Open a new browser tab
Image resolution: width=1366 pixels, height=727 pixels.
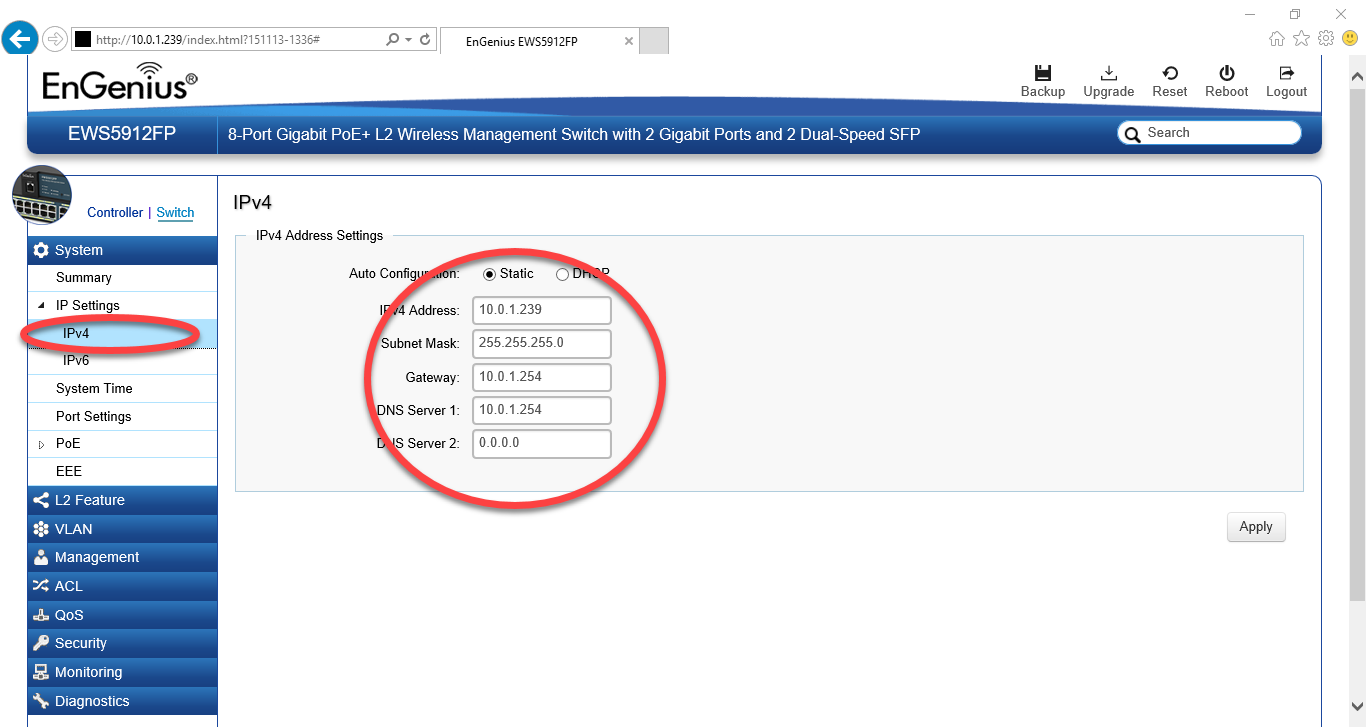653,41
